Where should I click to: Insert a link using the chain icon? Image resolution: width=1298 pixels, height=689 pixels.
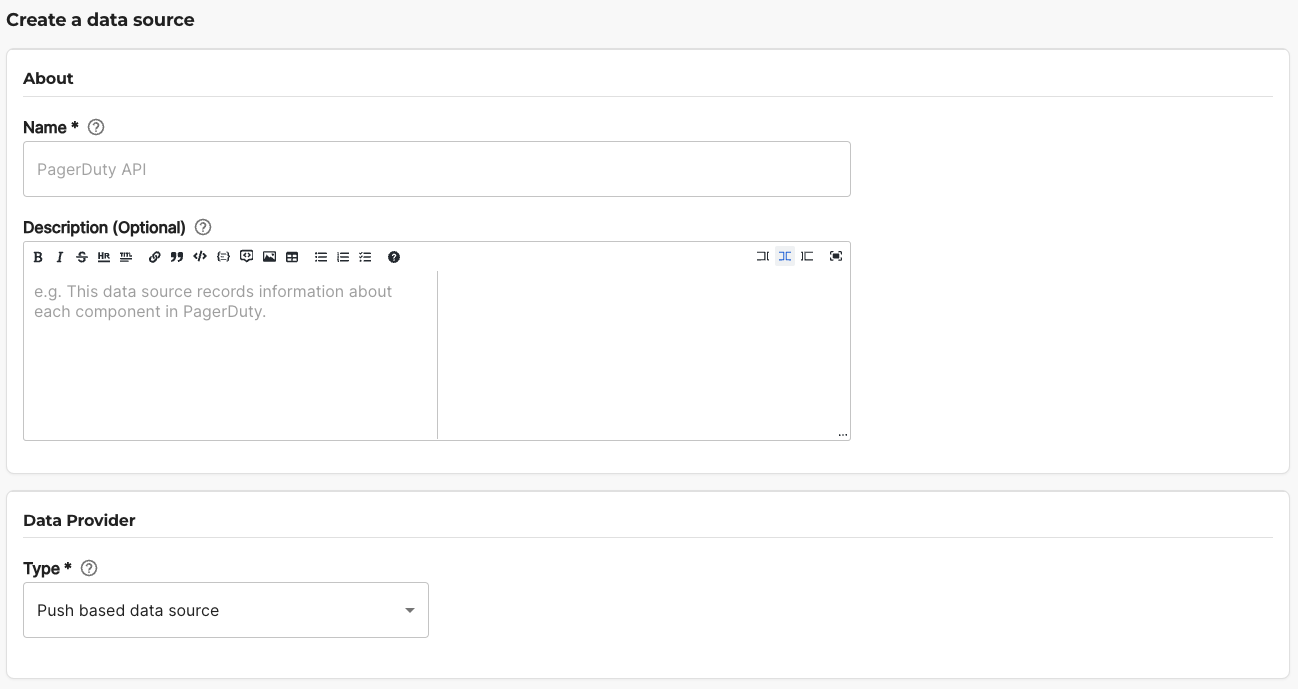point(153,256)
